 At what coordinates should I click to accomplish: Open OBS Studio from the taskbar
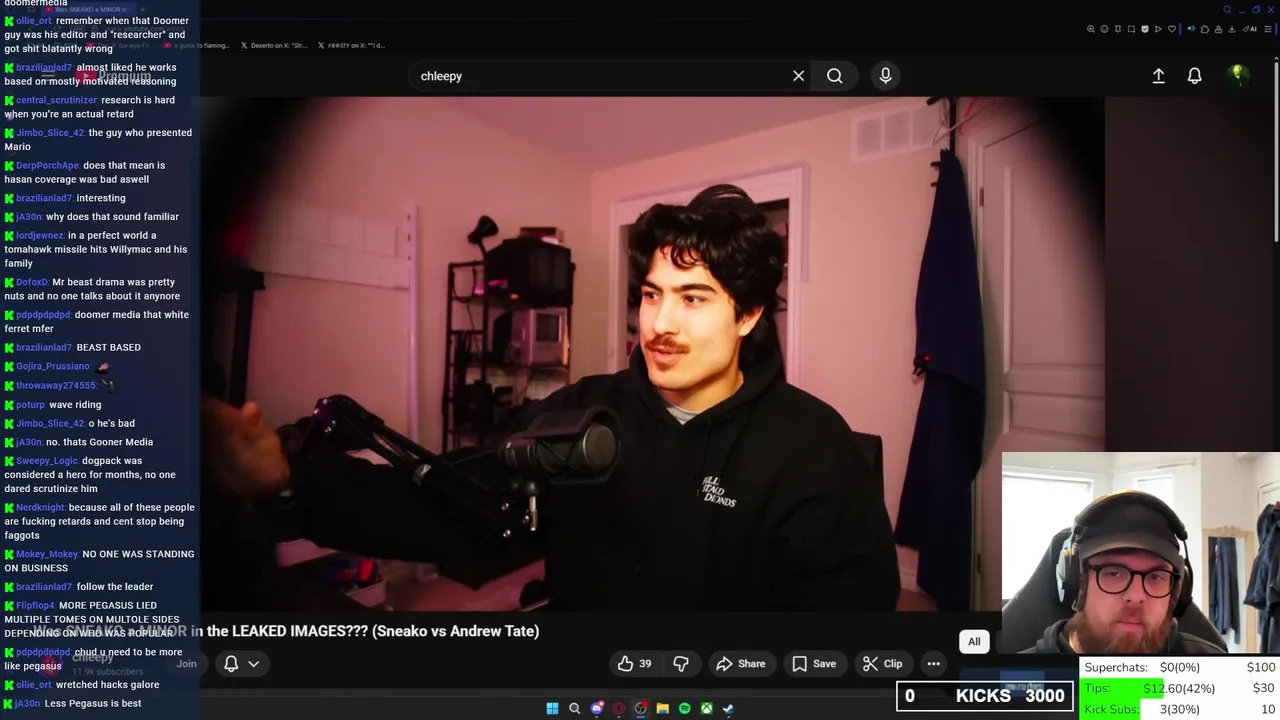(641, 708)
